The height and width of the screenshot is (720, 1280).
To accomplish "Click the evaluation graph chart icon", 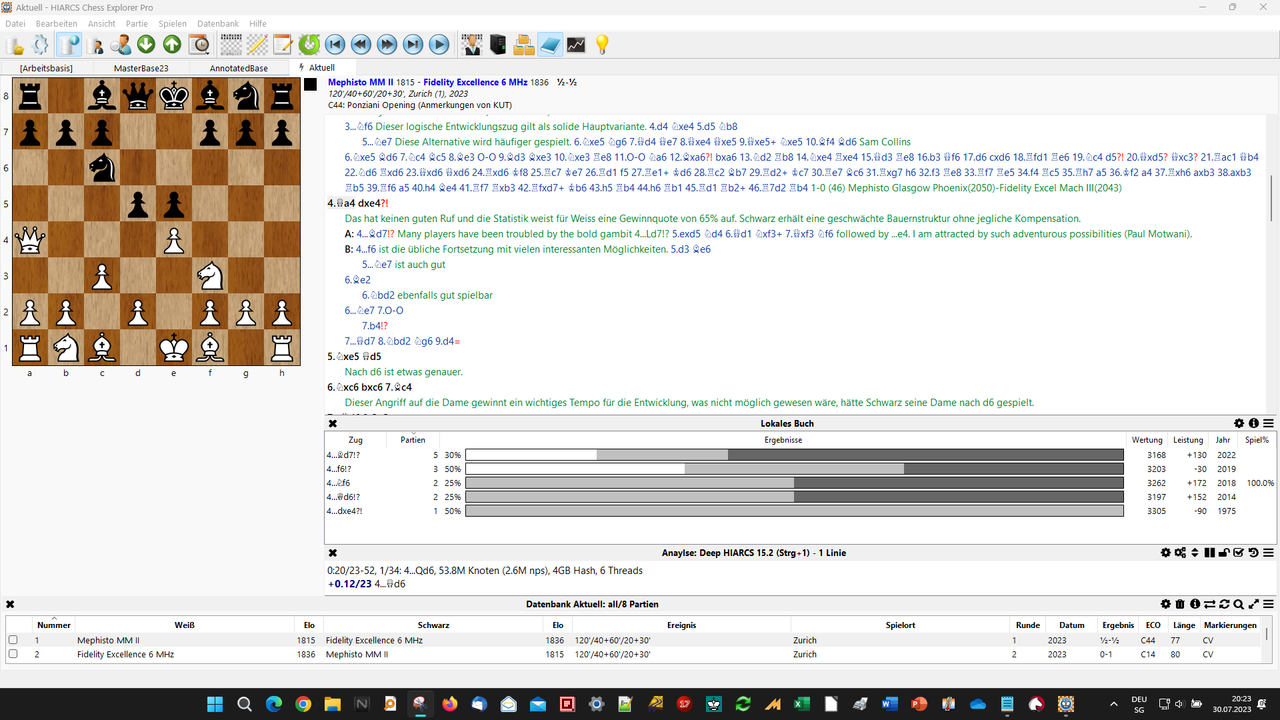I will coord(576,44).
